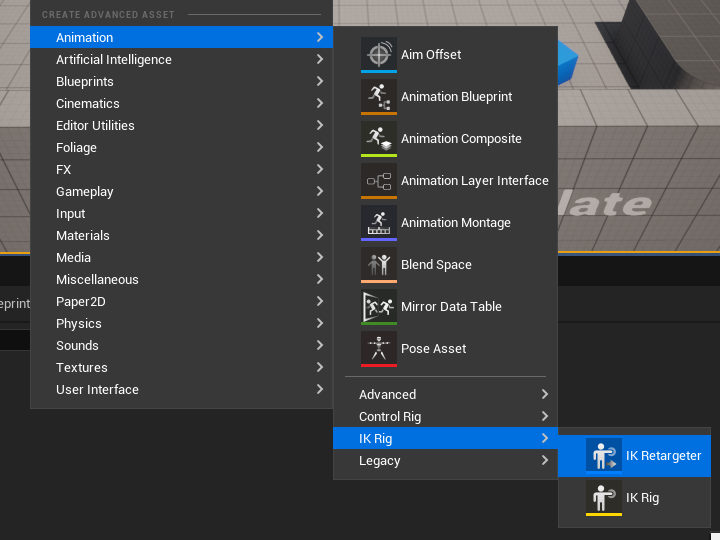Expand the Advanced submenu chevron
720x540 pixels.
pyautogui.click(x=545, y=394)
